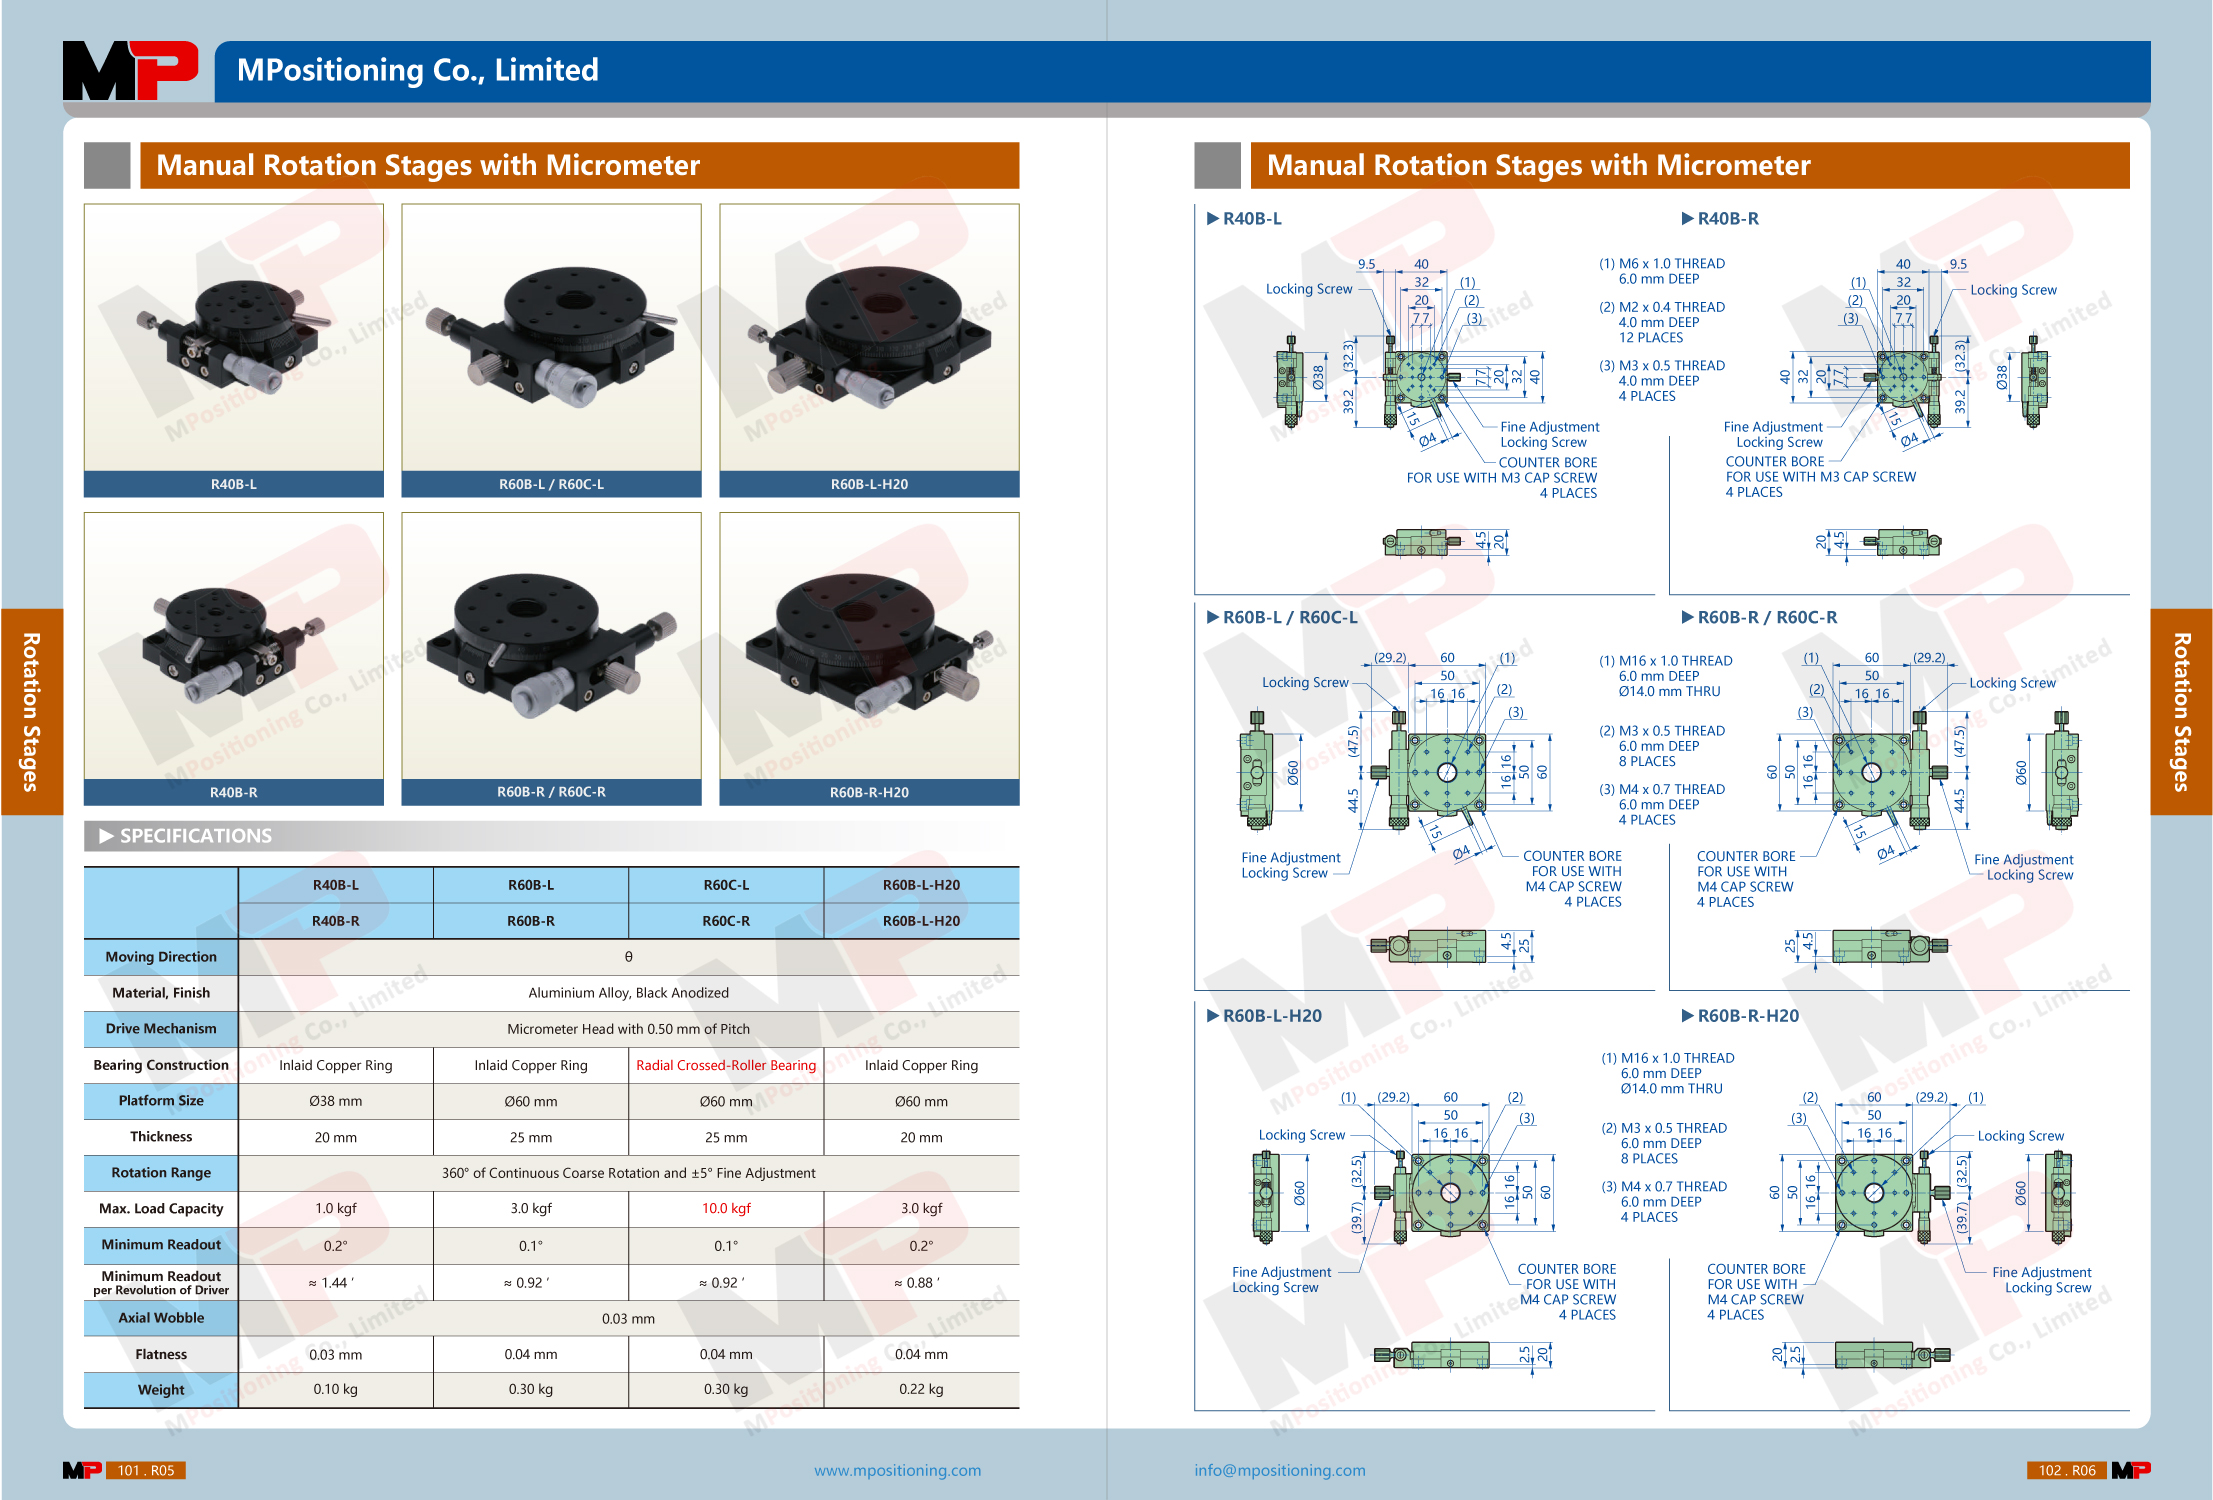Click the triangle before R40B-L drawing heading
Viewport: 2213px width, 1500px height.
1212,218
